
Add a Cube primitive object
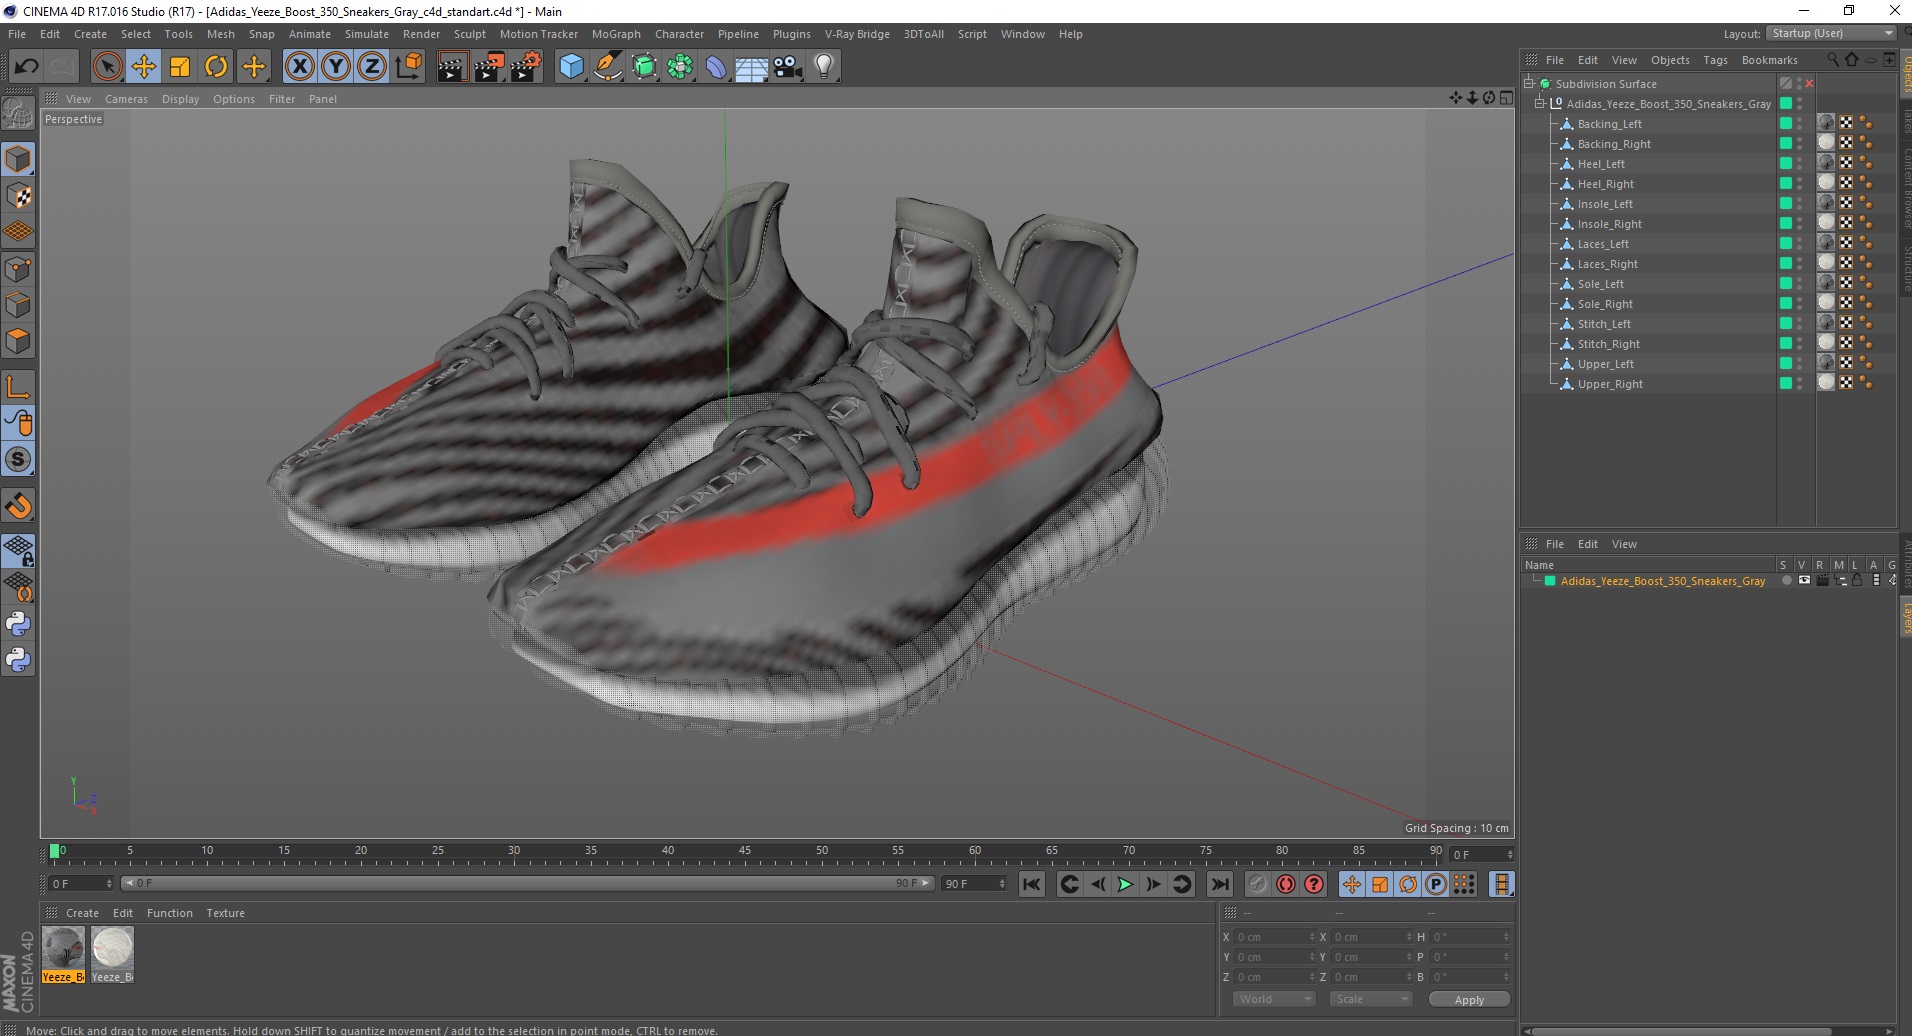click(x=571, y=67)
